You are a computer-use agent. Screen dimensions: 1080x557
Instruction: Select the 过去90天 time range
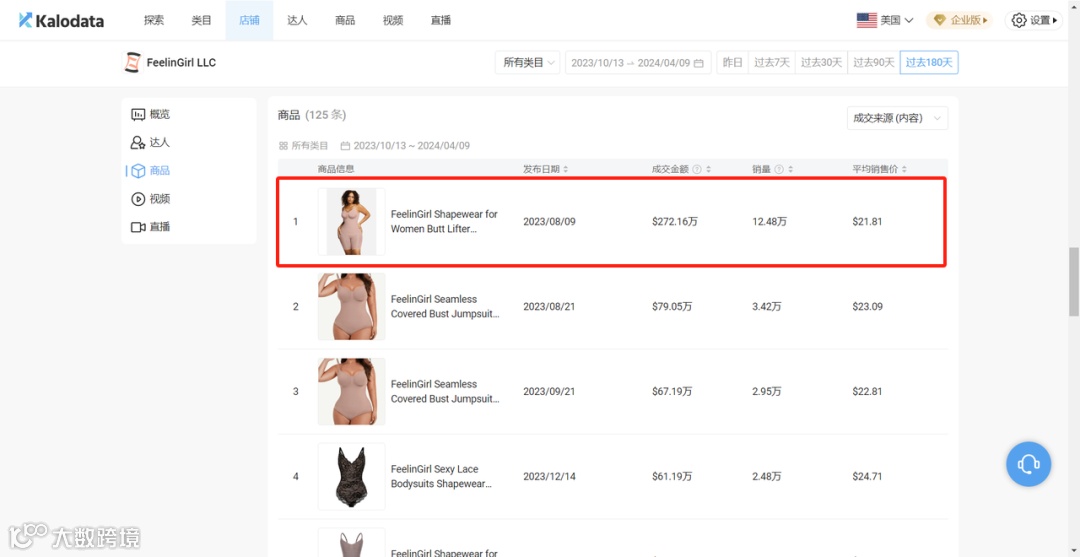(873, 63)
